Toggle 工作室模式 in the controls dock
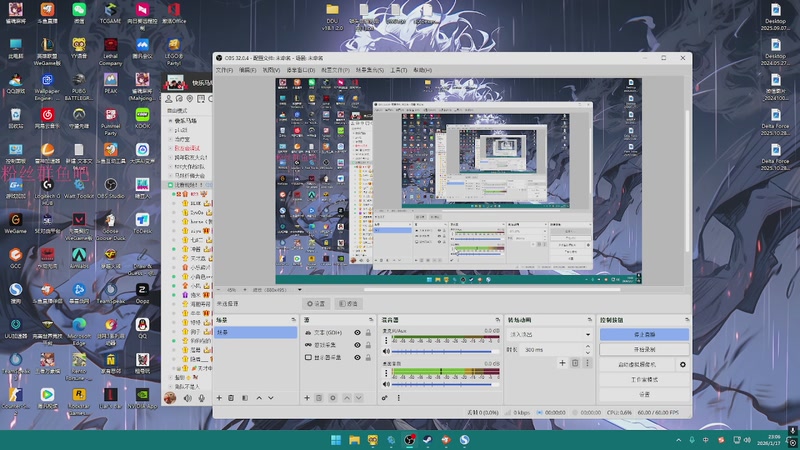The width and height of the screenshot is (800, 450). pyautogui.click(x=644, y=380)
